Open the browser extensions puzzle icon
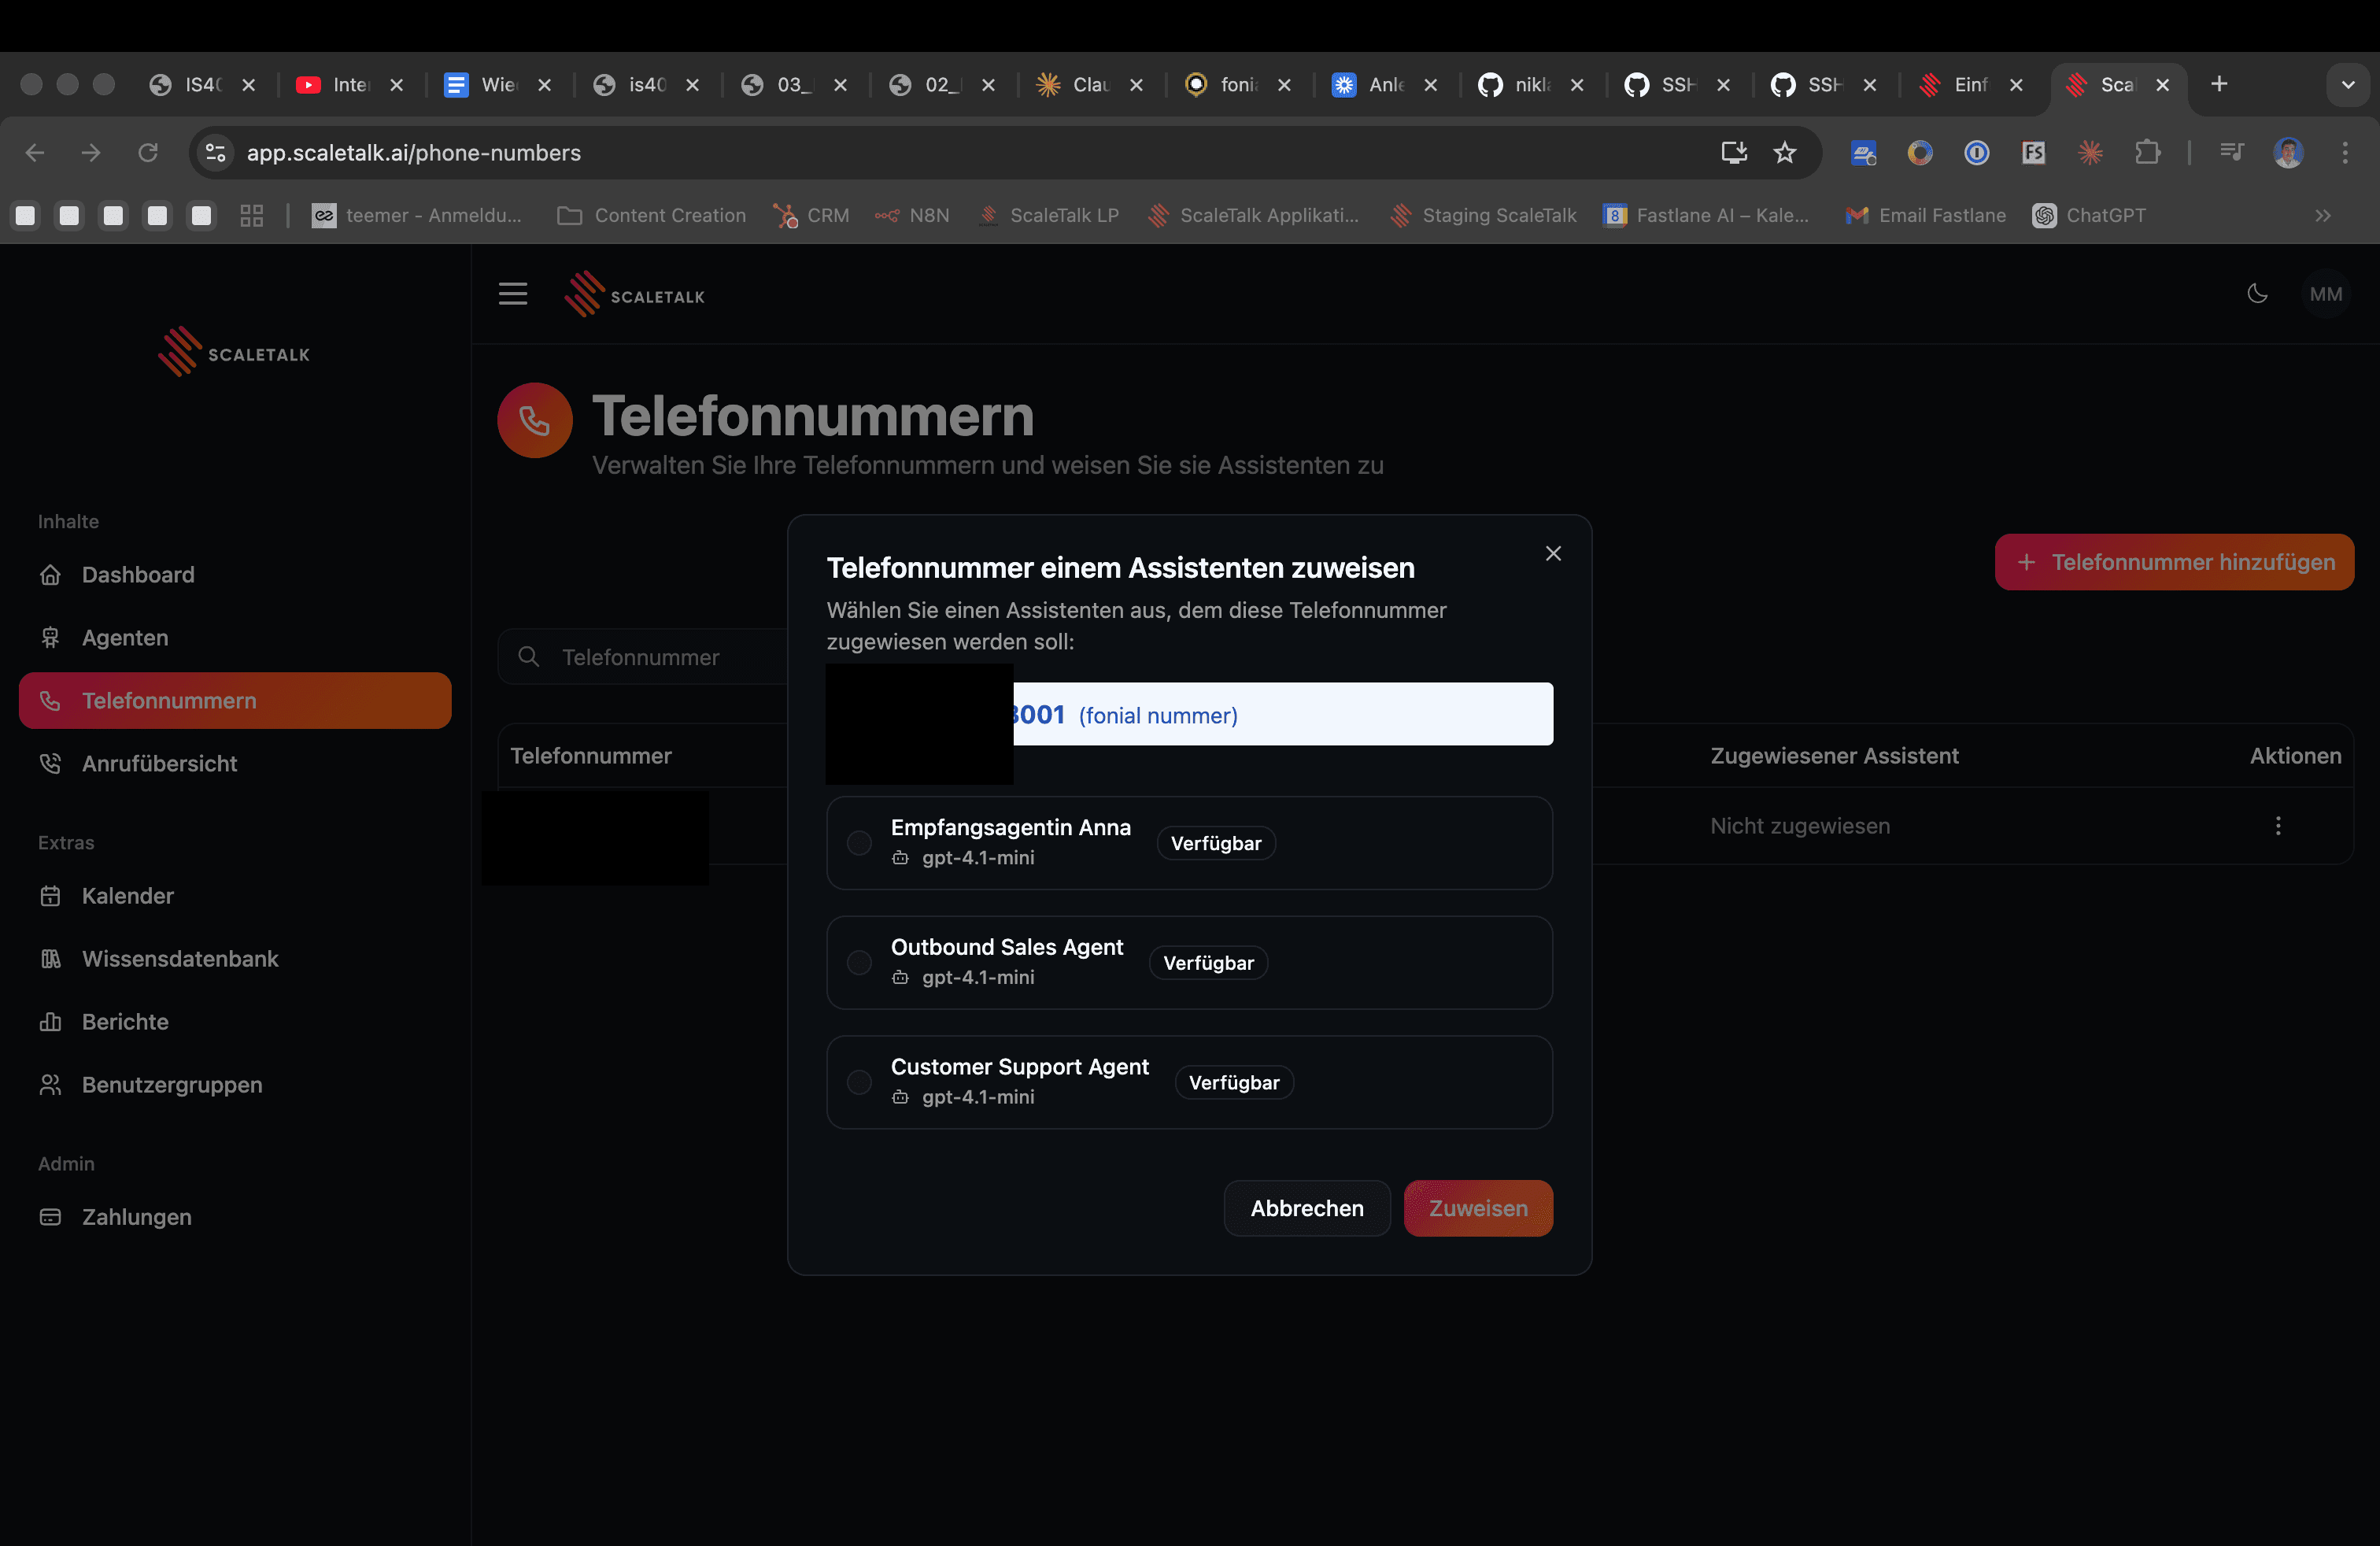The image size is (2380, 1546). [2147, 152]
